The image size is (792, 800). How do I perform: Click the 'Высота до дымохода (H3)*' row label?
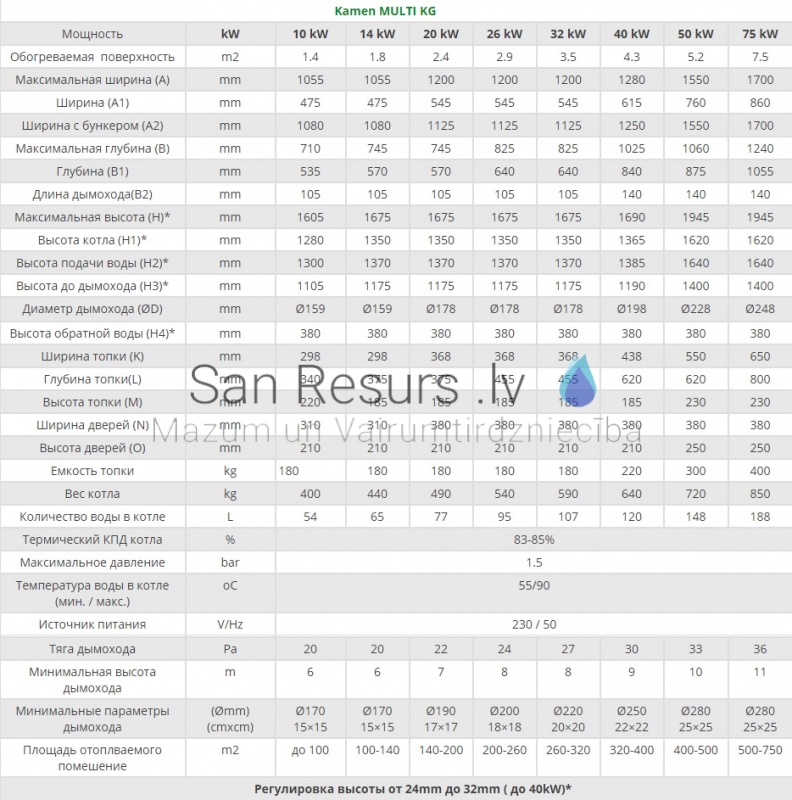click(92, 286)
